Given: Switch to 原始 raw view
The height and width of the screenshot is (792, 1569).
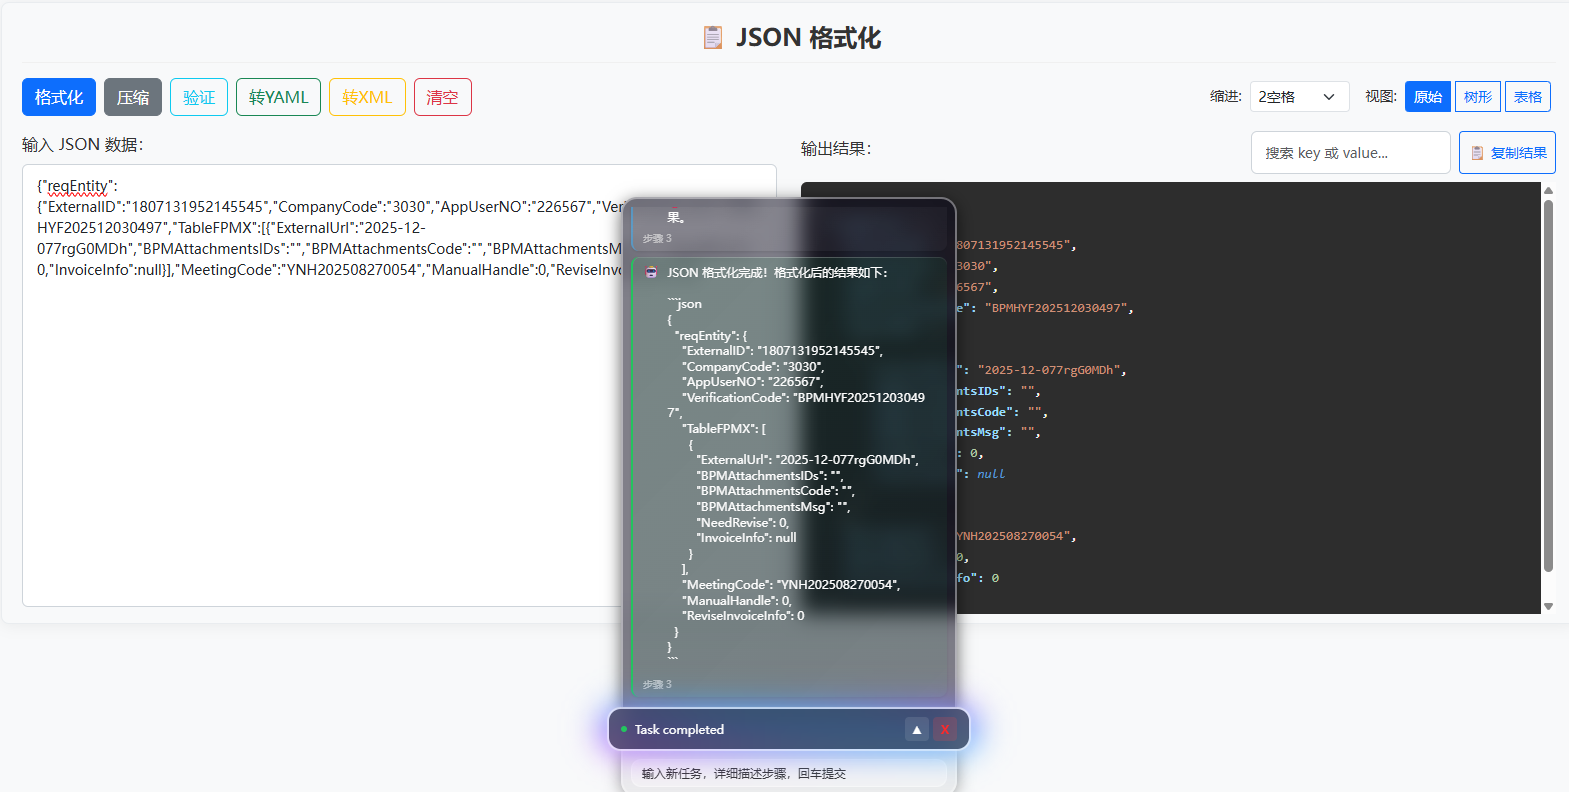Looking at the screenshot, I should pos(1428,97).
